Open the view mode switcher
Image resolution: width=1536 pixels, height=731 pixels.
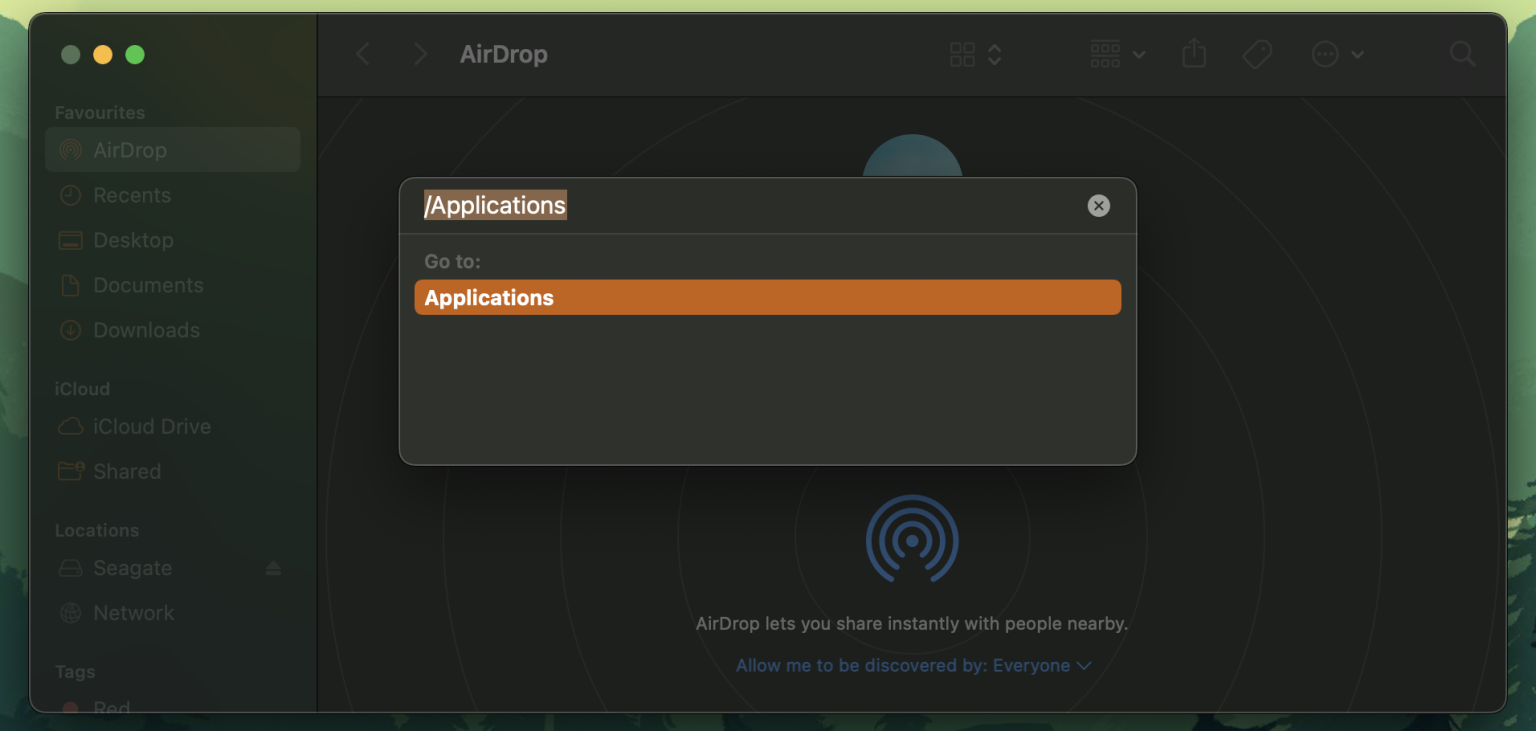[975, 54]
